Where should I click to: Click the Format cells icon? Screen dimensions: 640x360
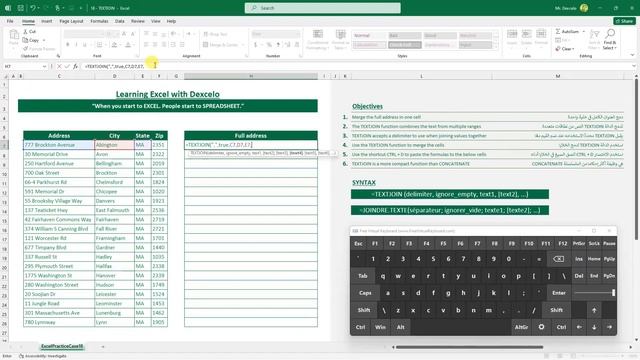541,34
